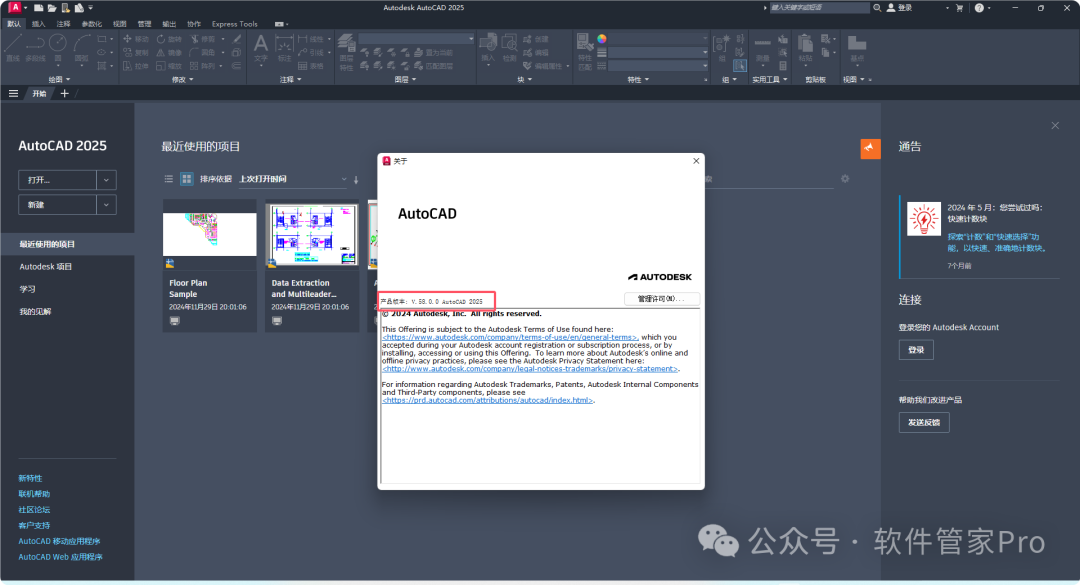This screenshot has height=585, width=1080.
Task: Open the 视图 ribbon tab
Action: pyautogui.click(x=119, y=23)
